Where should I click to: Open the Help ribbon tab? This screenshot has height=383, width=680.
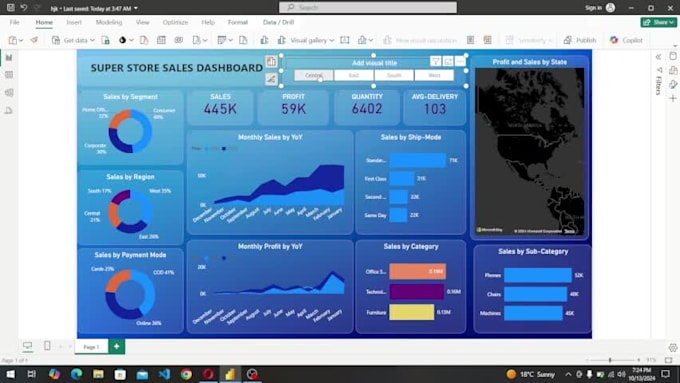(x=208, y=22)
